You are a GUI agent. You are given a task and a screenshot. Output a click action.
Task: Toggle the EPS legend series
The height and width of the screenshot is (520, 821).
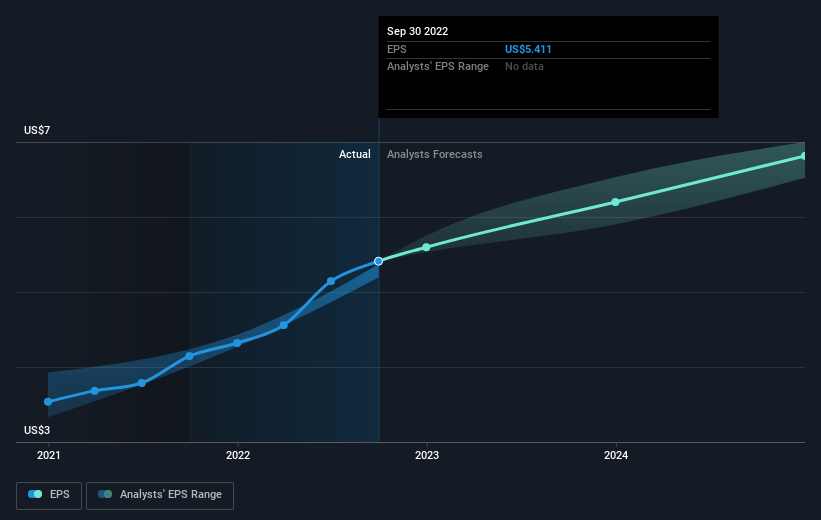pos(49,495)
